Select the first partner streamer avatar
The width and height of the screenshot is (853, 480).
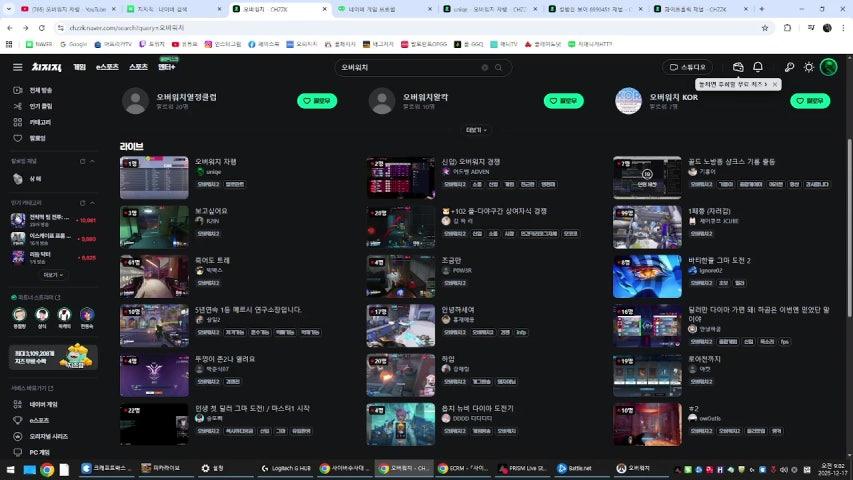[x=20, y=315]
